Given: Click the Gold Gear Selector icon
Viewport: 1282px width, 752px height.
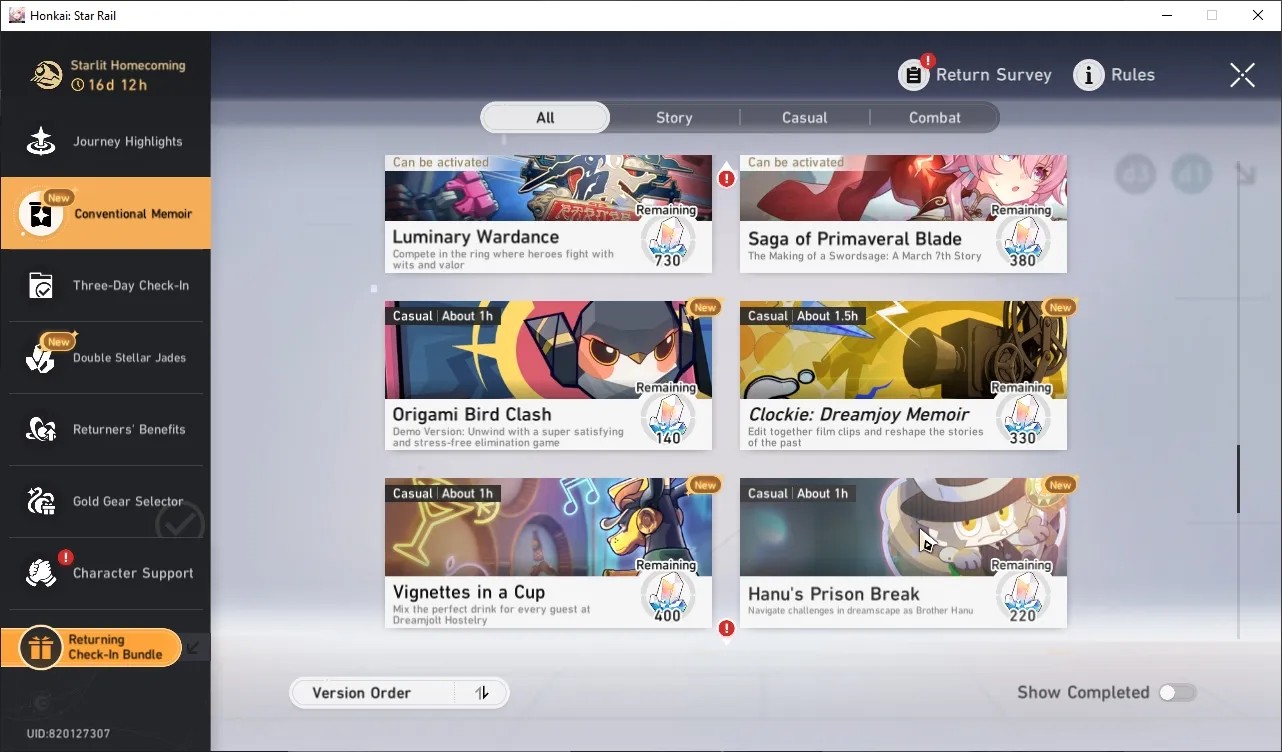Looking at the screenshot, I should pos(41,502).
